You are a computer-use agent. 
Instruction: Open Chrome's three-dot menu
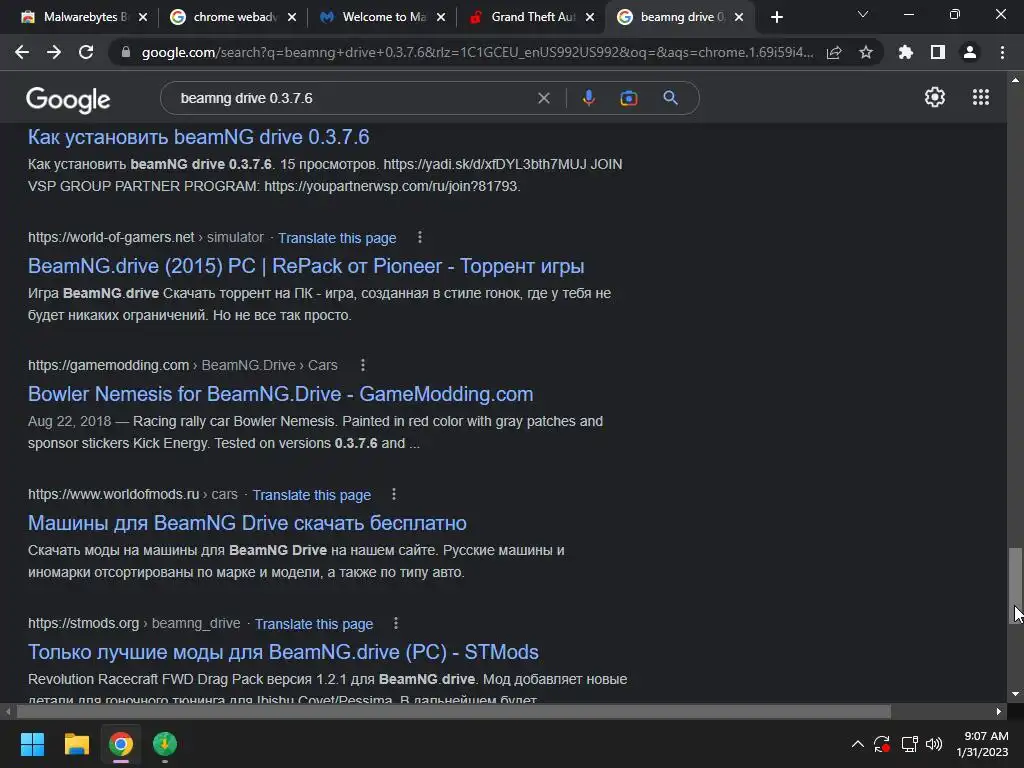pos(1002,52)
